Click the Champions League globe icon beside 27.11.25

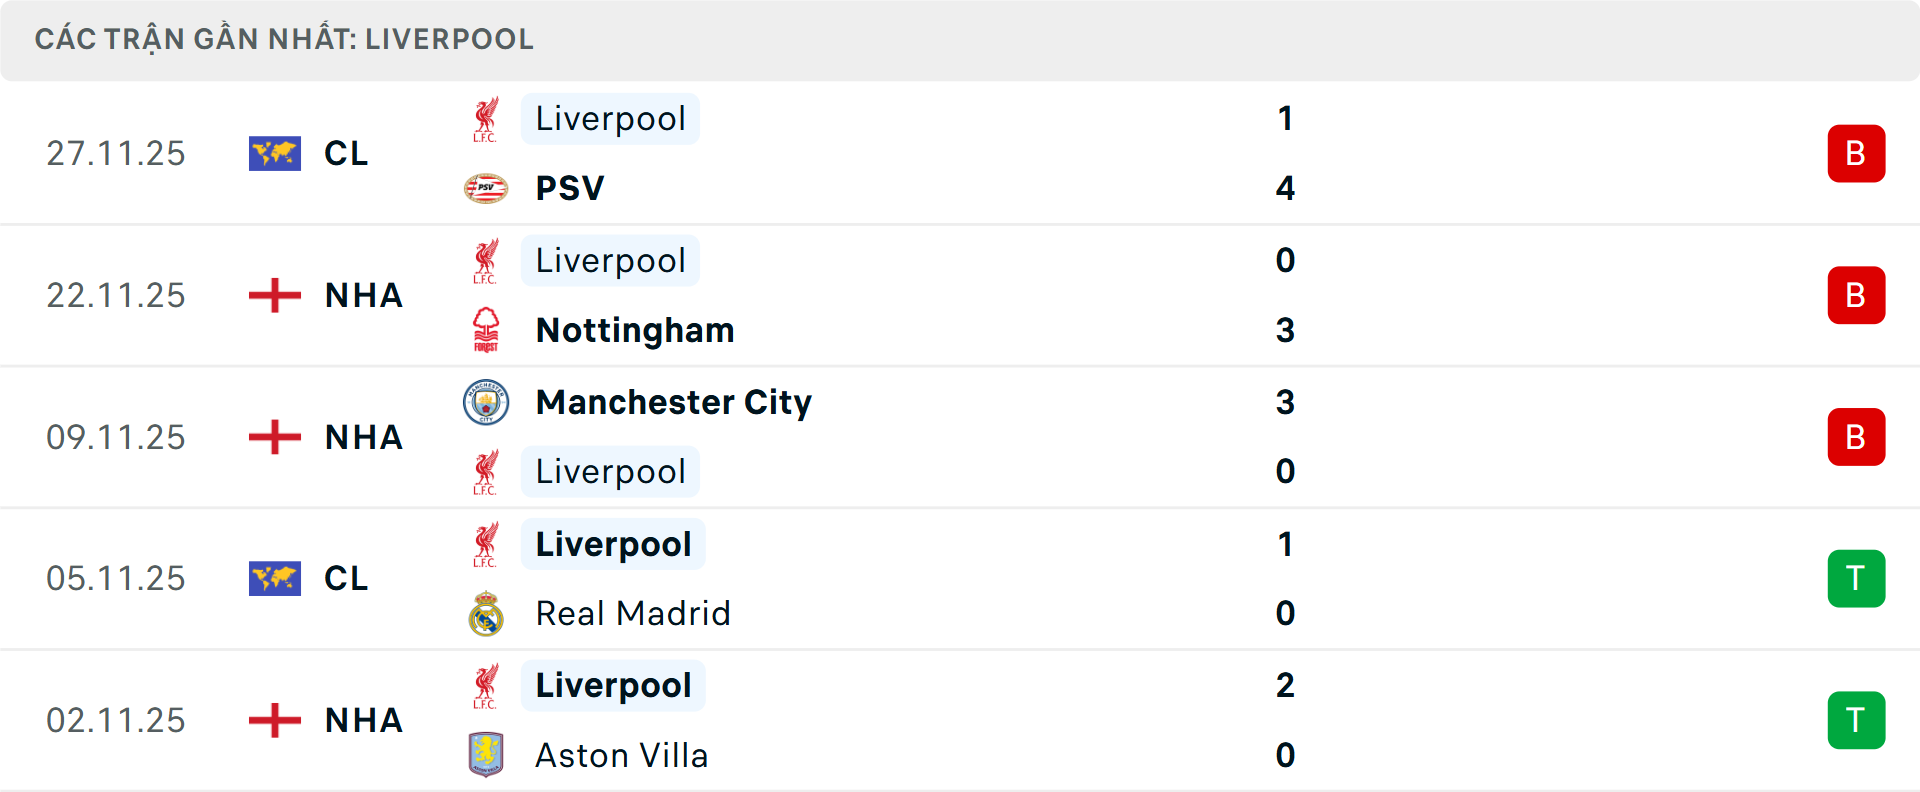click(275, 153)
